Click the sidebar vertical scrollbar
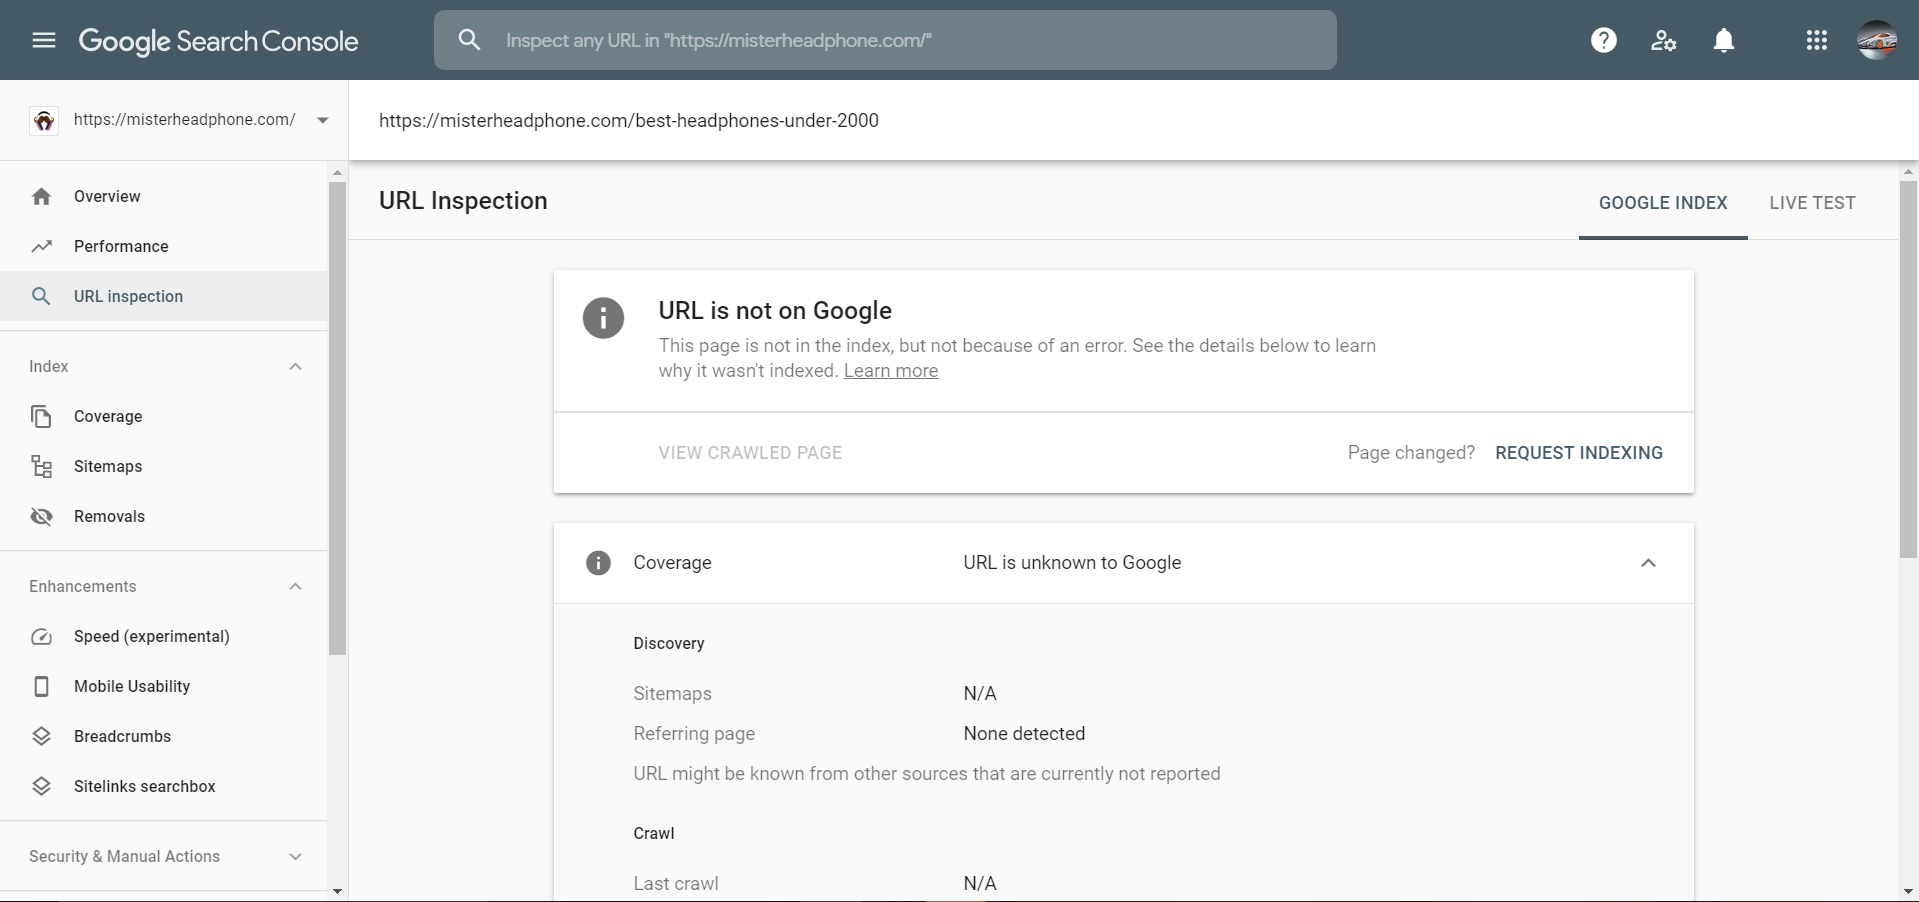 337,418
